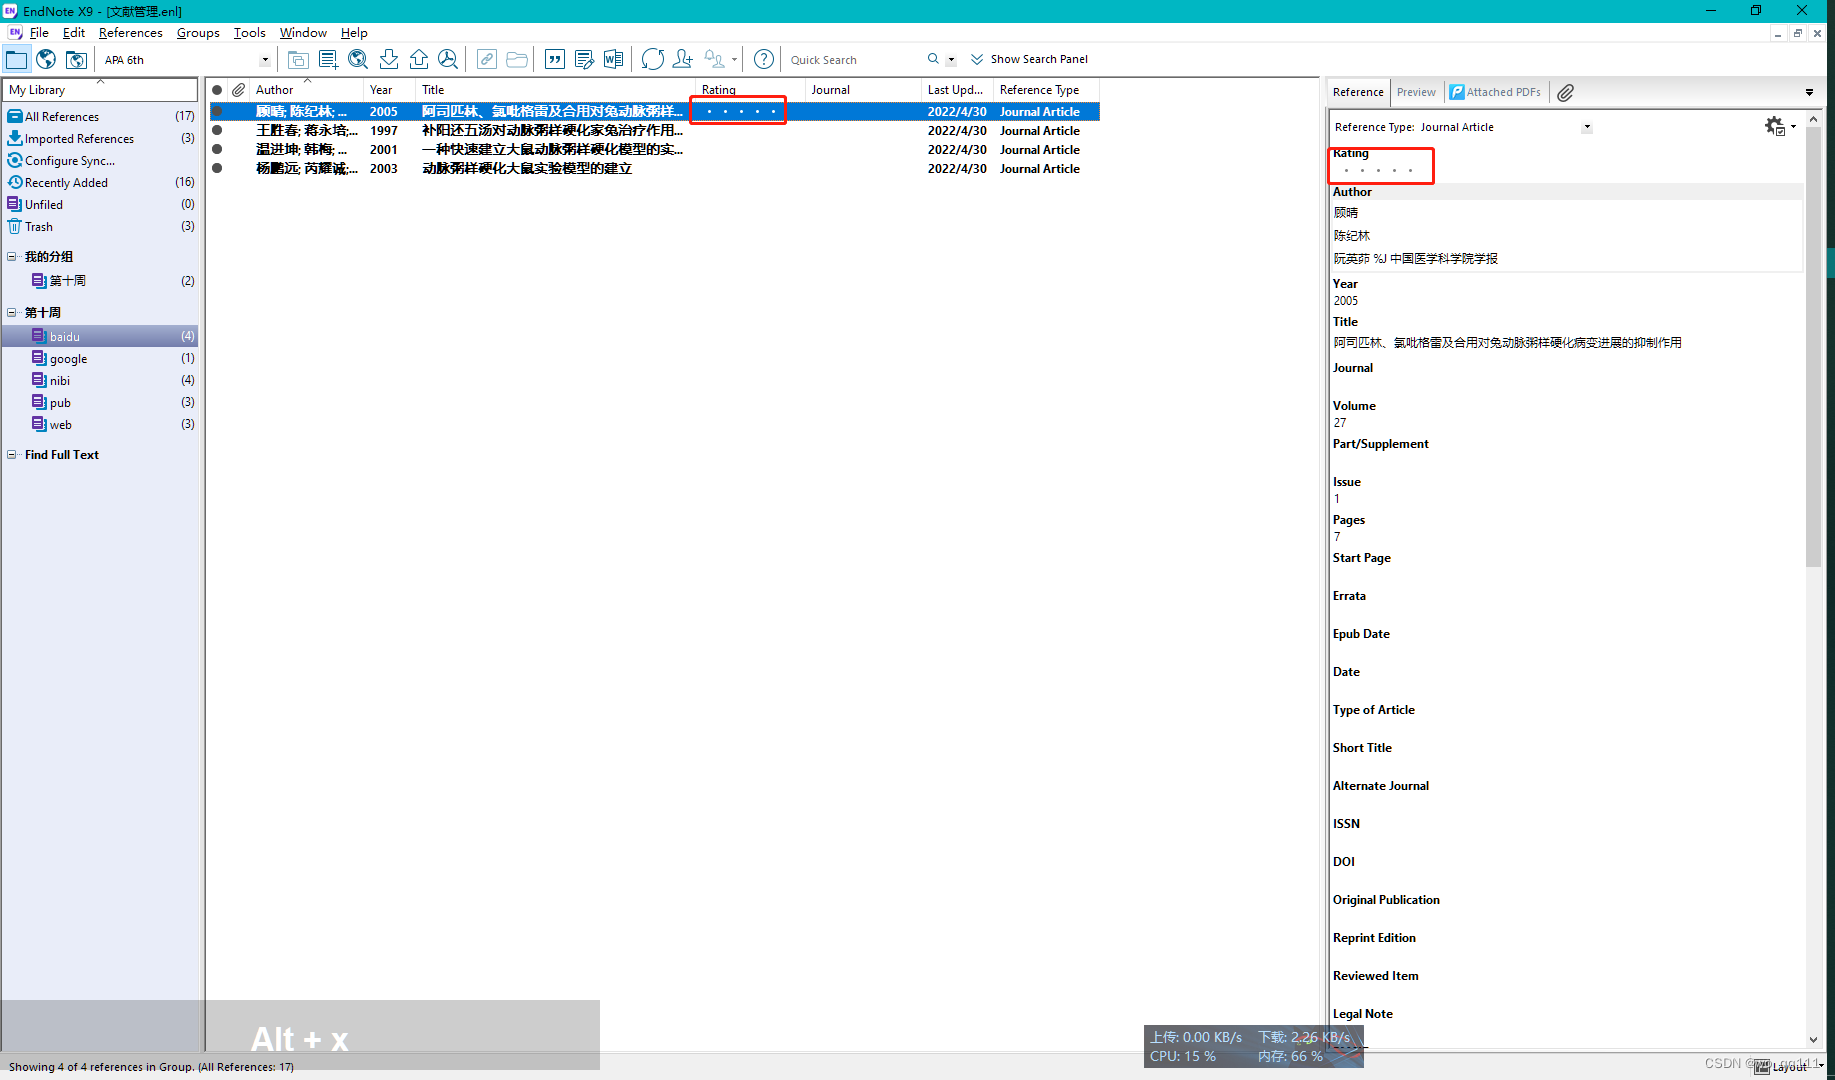Sort by the Last Updated column header

pos(956,90)
